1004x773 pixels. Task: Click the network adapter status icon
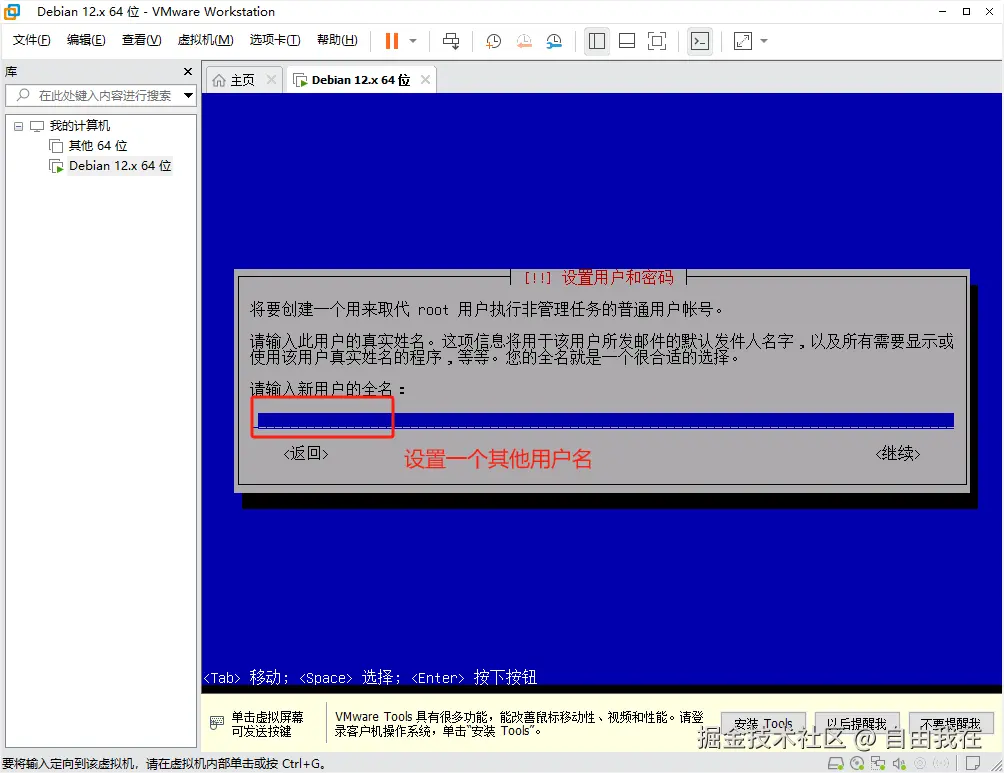coord(879,763)
